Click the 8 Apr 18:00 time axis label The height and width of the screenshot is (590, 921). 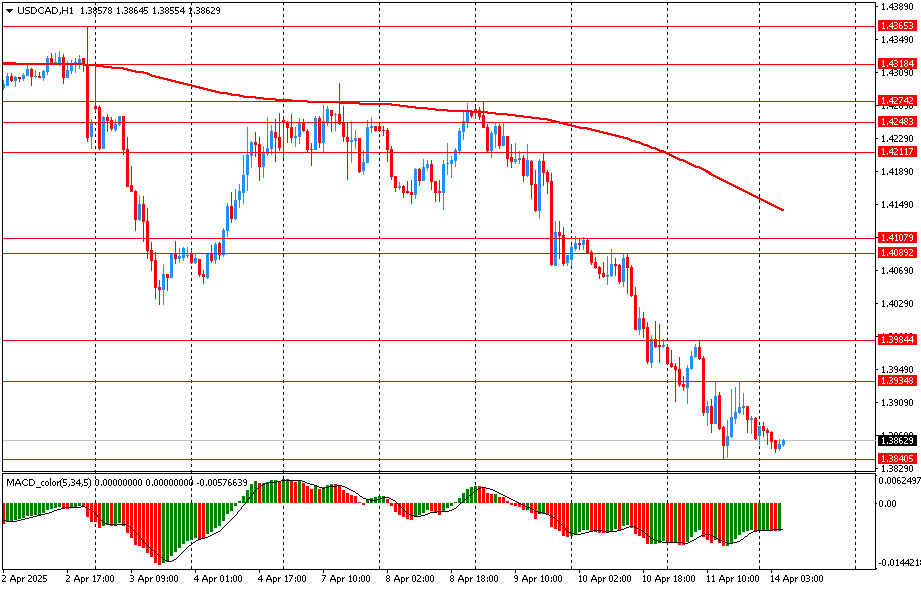tap(473, 579)
